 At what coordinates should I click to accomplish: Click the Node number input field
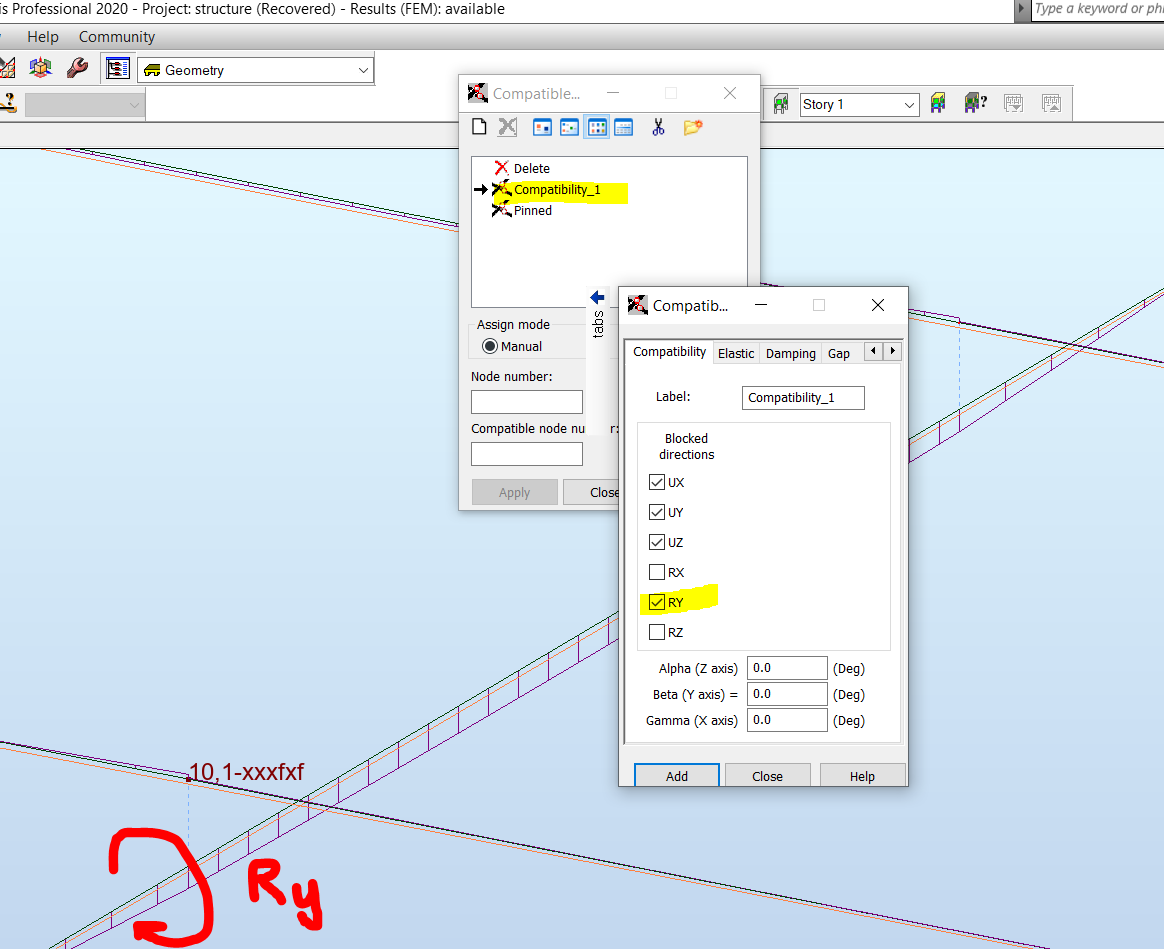pyautogui.click(x=526, y=402)
